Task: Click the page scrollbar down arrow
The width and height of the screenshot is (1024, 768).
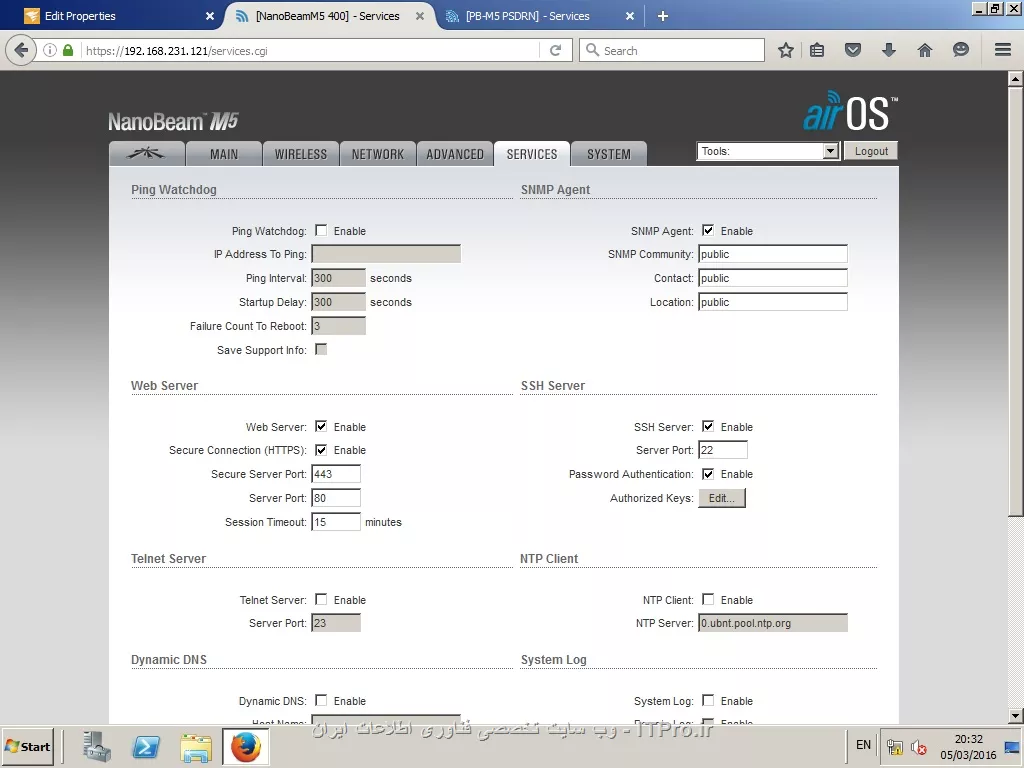Action: (x=1015, y=716)
